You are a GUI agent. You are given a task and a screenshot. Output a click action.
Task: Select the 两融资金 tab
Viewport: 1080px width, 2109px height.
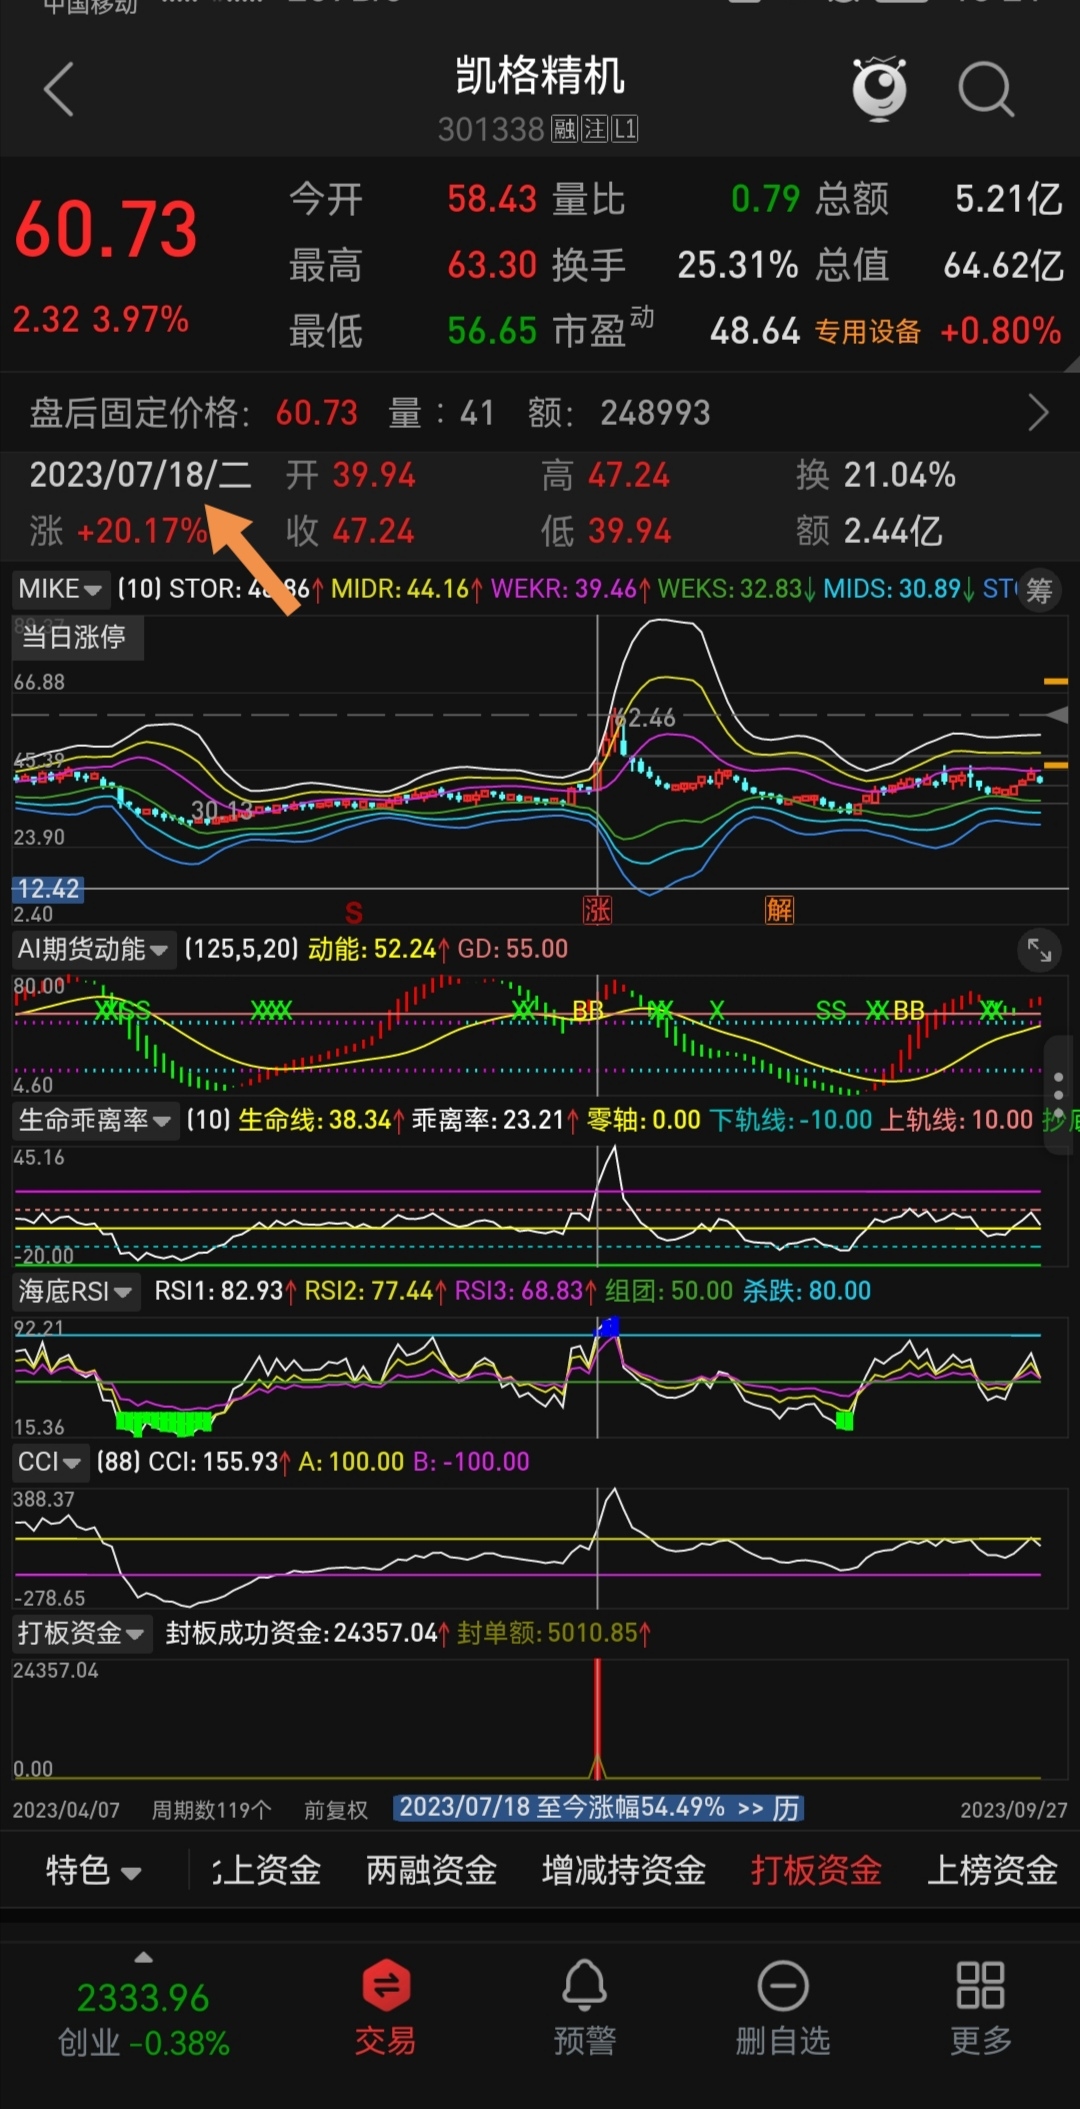point(431,1870)
